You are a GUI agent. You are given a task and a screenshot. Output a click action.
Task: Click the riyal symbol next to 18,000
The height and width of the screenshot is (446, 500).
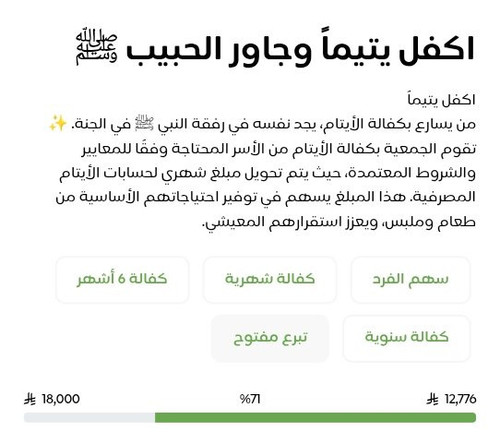(x=30, y=399)
